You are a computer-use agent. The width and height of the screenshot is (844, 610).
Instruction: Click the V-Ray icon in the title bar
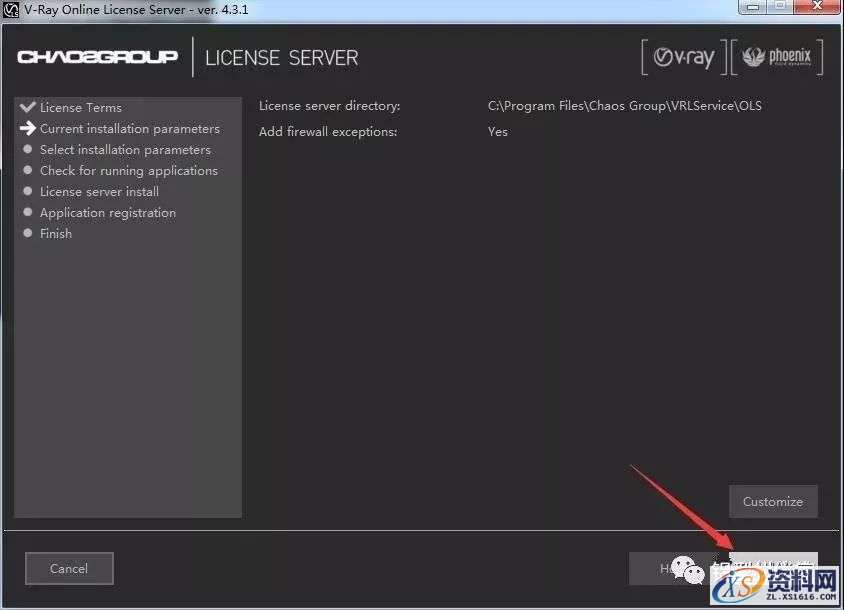pos(9,9)
